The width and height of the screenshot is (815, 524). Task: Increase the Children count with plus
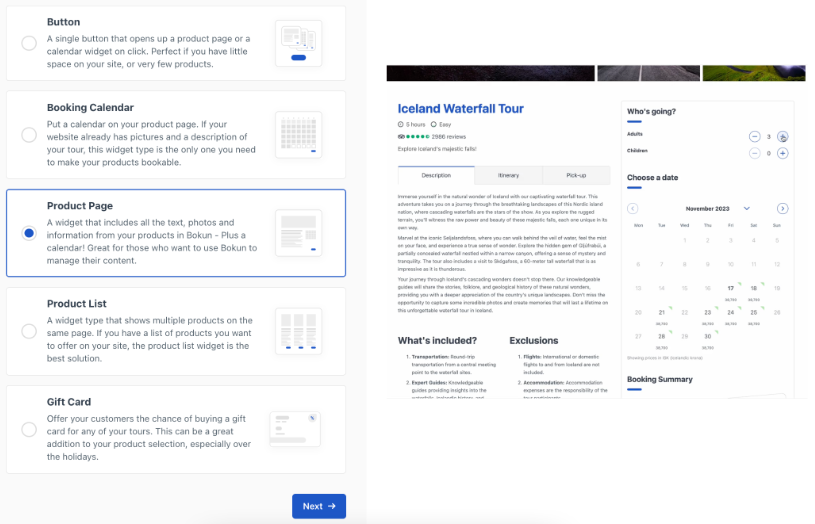pos(783,153)
